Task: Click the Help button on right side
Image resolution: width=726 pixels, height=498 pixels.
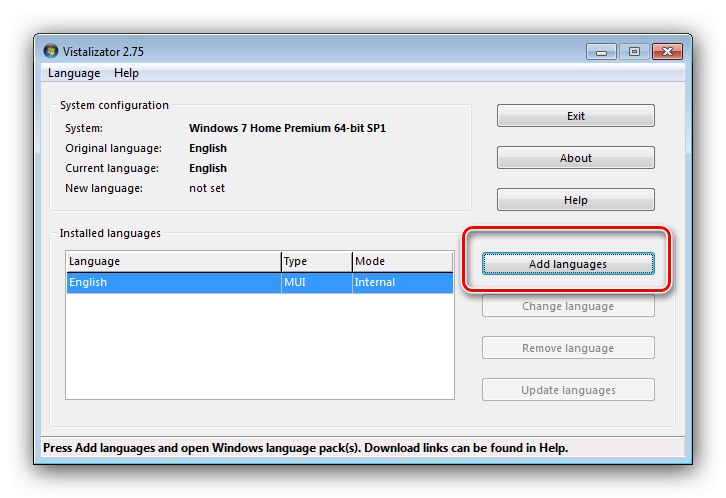Action: [576, 200]
